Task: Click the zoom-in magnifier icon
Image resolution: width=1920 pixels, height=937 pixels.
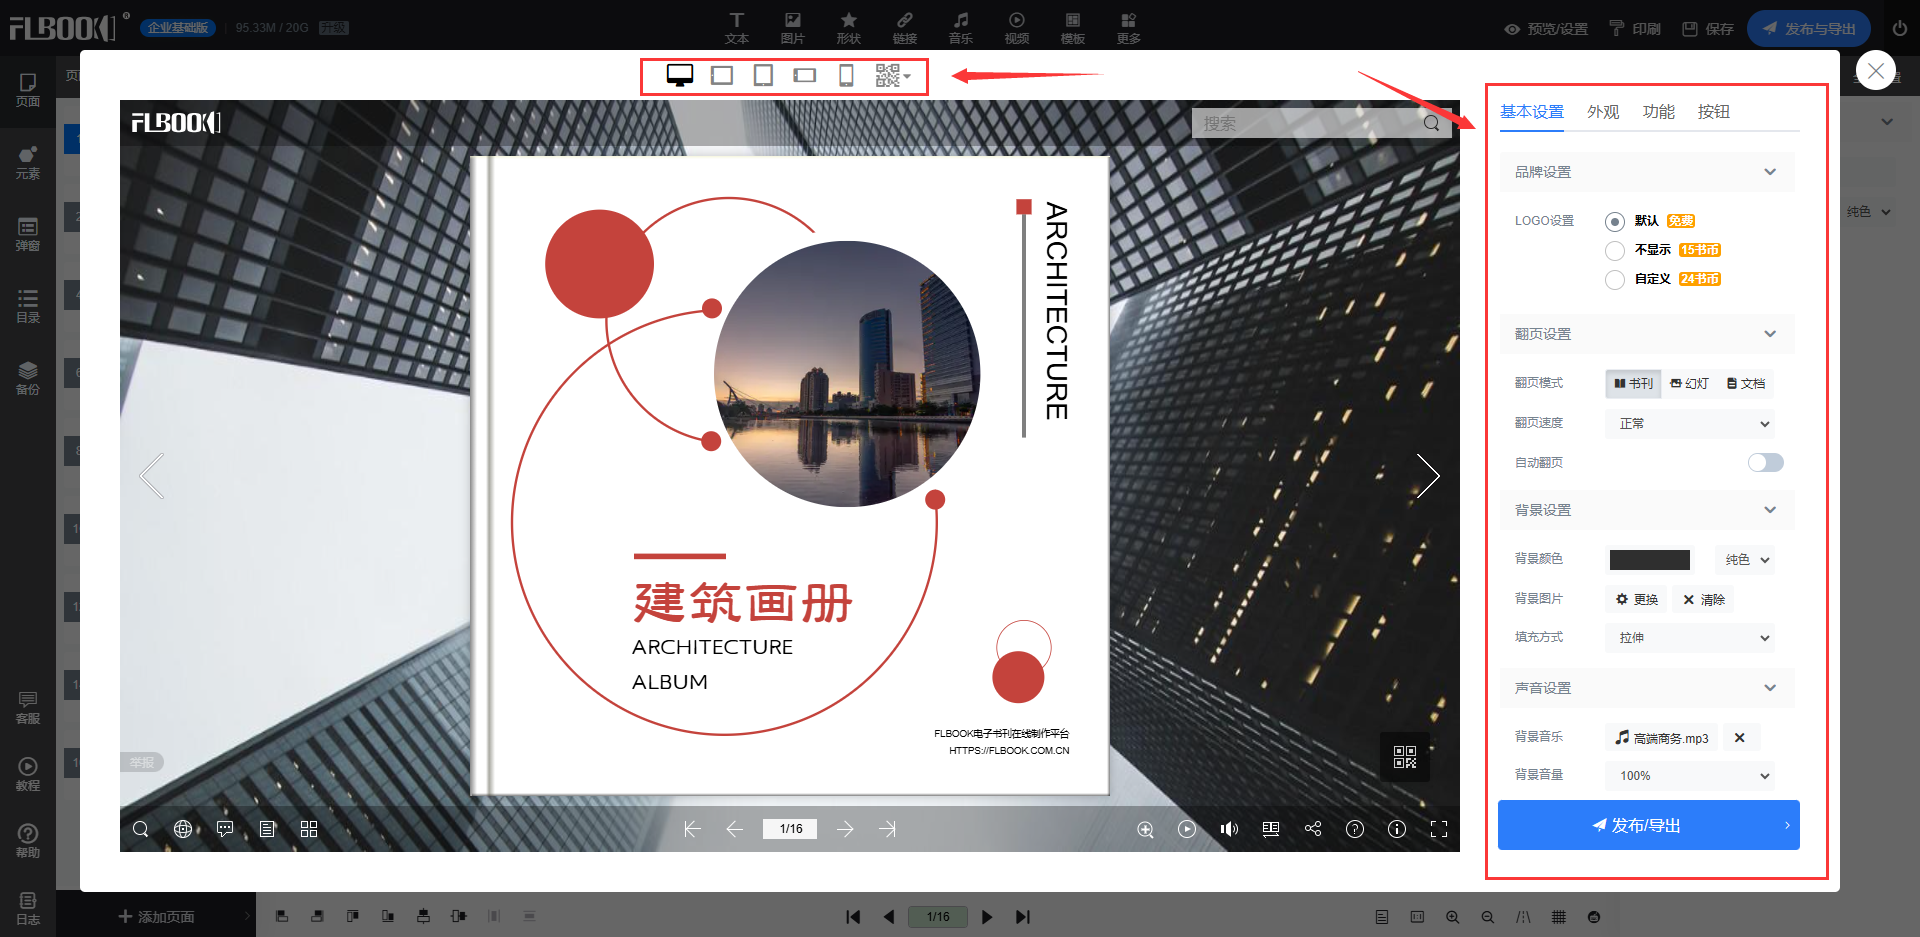Action: 1145,829
